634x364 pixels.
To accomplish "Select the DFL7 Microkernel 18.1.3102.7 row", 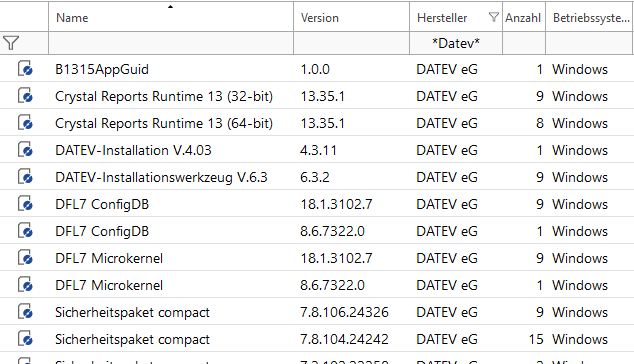I will (x=317, y=258).
